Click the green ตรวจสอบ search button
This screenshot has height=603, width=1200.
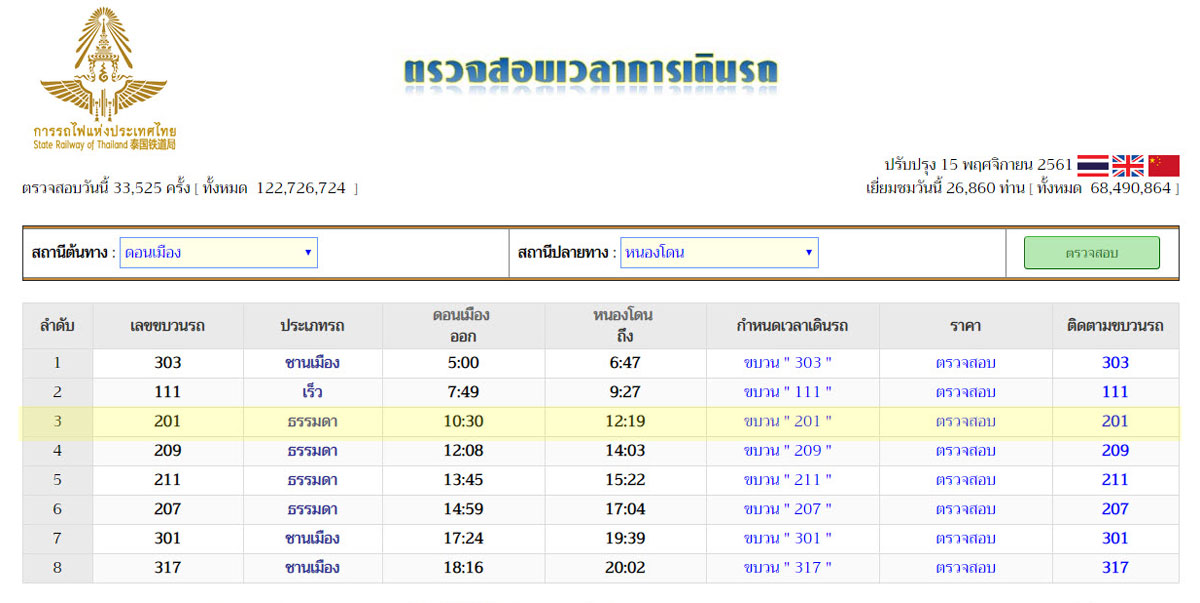click(x=1092, y=253)
